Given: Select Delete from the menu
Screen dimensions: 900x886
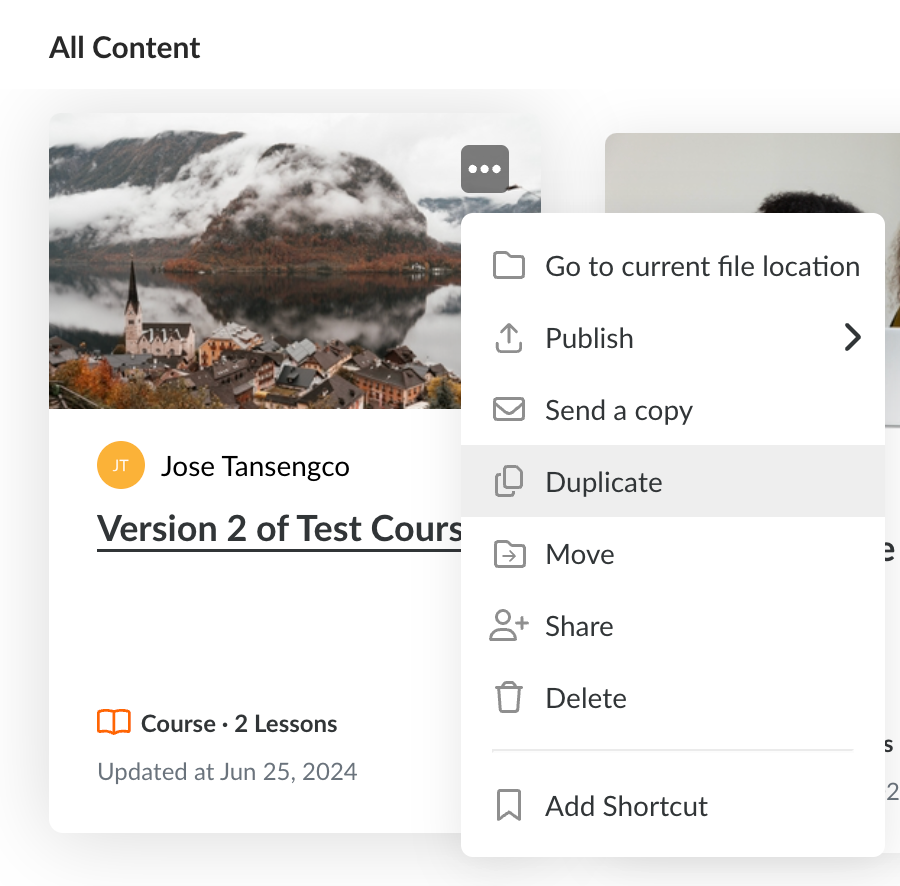Looking at the screenshot, I should pyautogui.click(x=586, y=698).
